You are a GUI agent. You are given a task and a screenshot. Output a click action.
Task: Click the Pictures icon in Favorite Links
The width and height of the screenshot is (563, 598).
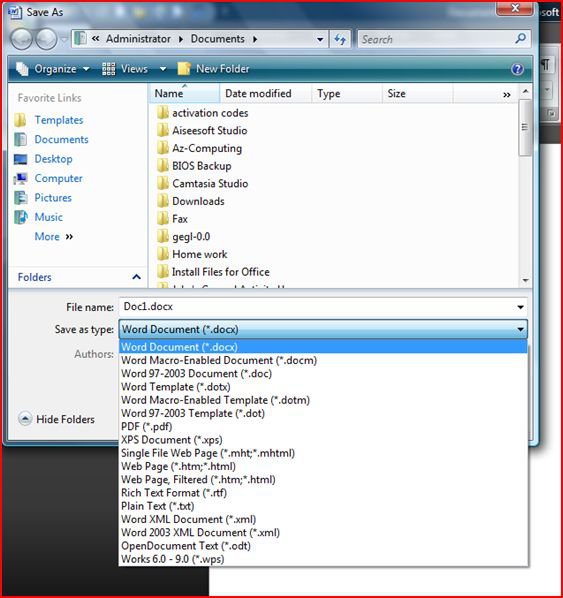pyautogui.click(x=20, y=198)
